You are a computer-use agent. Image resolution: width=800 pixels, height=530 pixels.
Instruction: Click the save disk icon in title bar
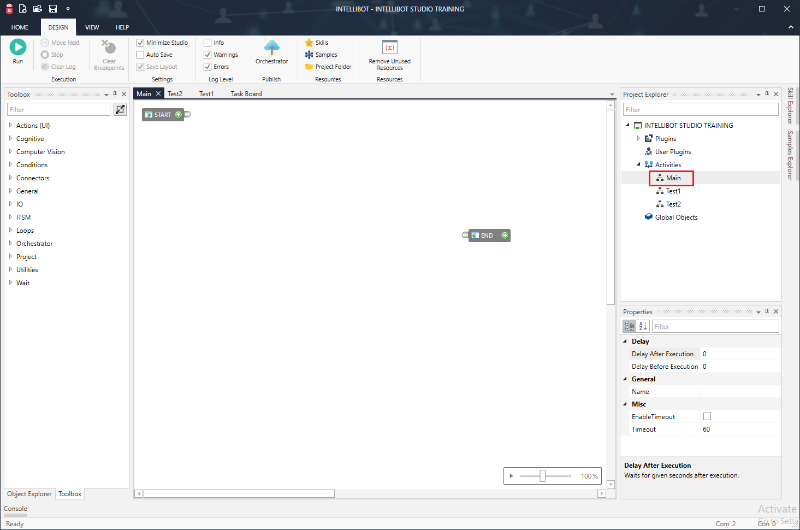pyautogui.click(x=51, y=7)
